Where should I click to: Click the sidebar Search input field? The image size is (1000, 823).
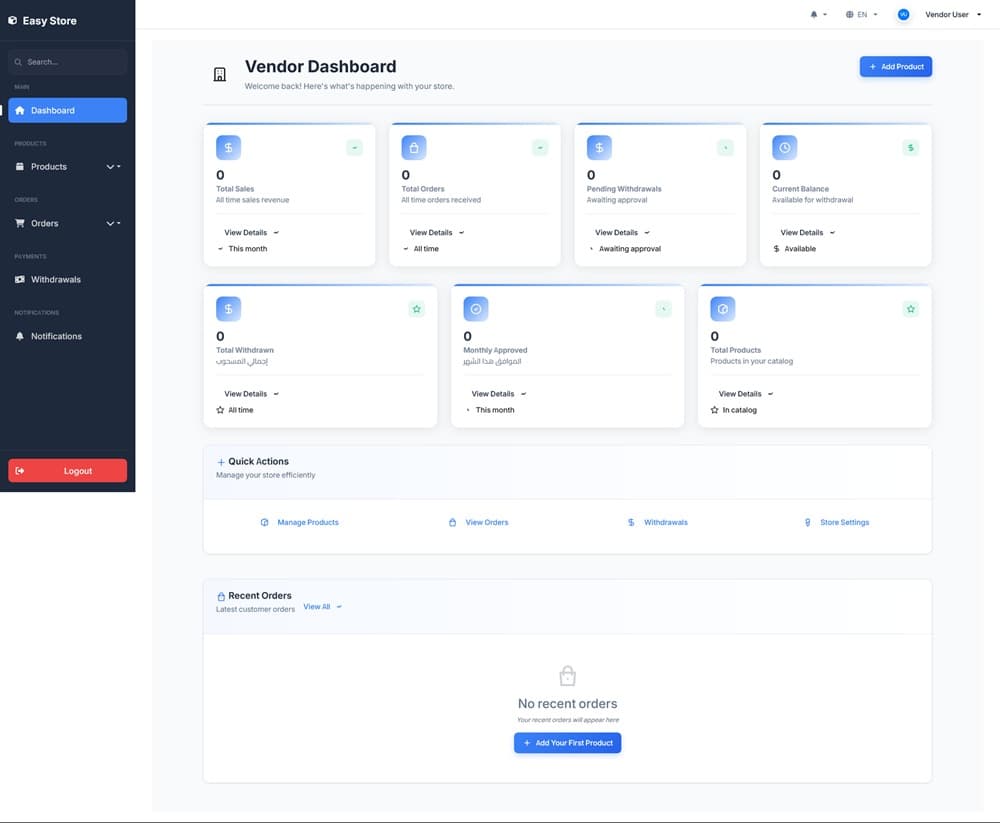[x=70, y=62]
